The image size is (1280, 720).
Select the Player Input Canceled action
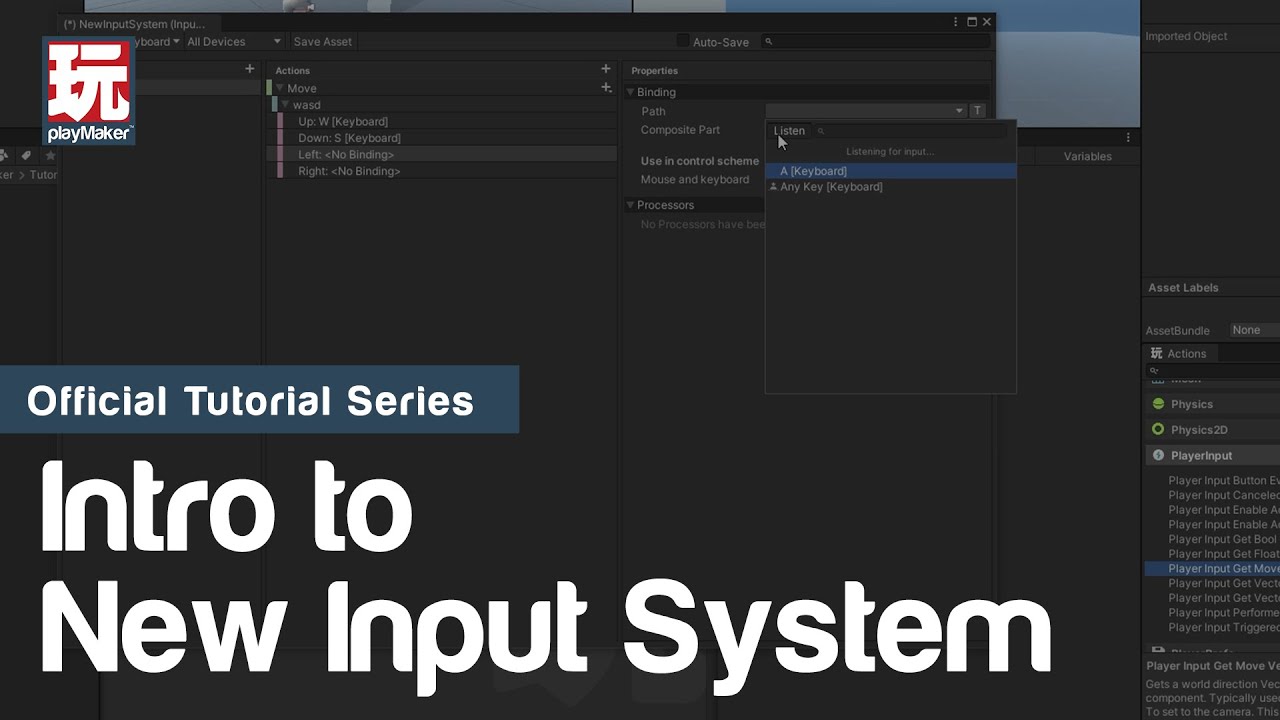click(1224, 495)
